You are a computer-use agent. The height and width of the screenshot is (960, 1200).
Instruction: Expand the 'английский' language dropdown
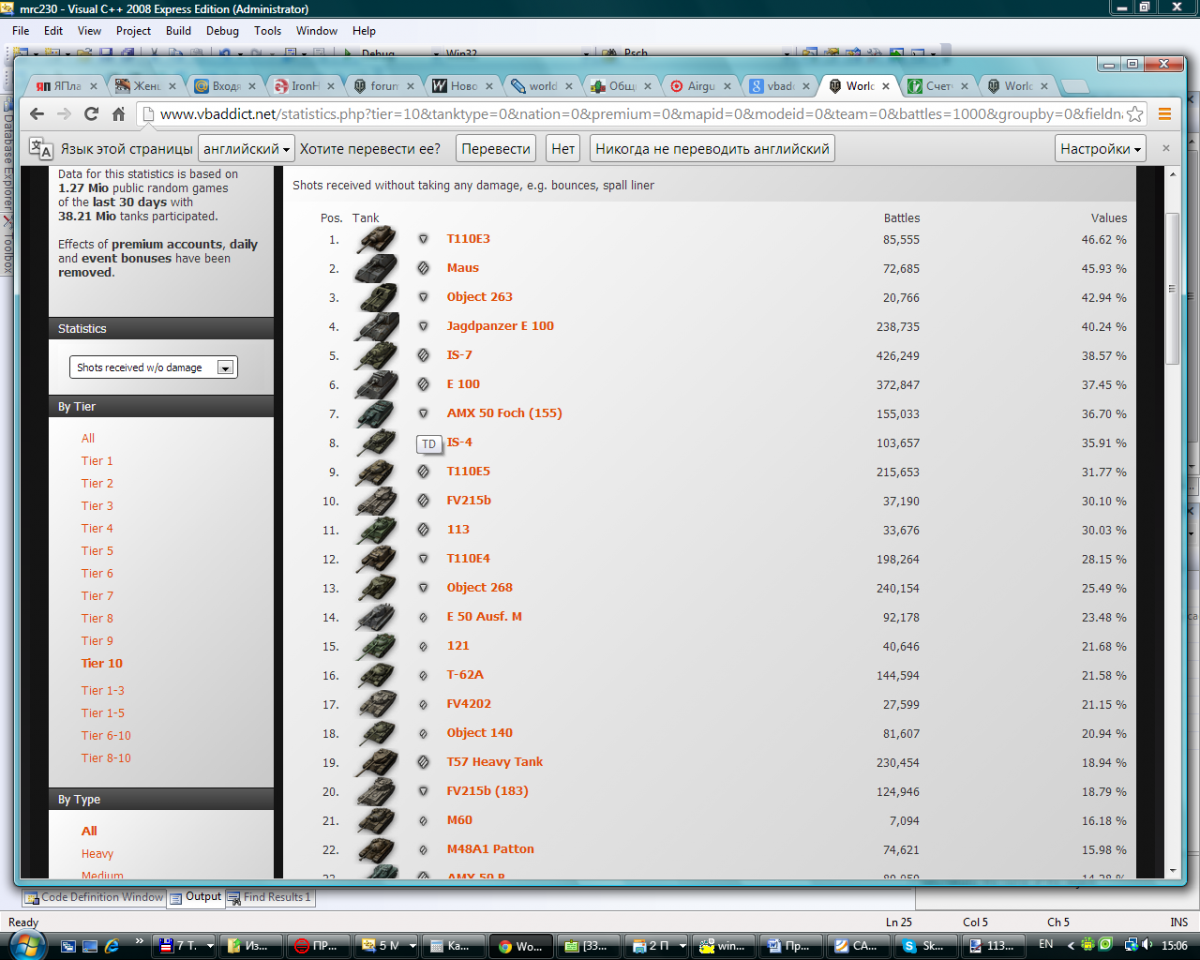(246, 149)
